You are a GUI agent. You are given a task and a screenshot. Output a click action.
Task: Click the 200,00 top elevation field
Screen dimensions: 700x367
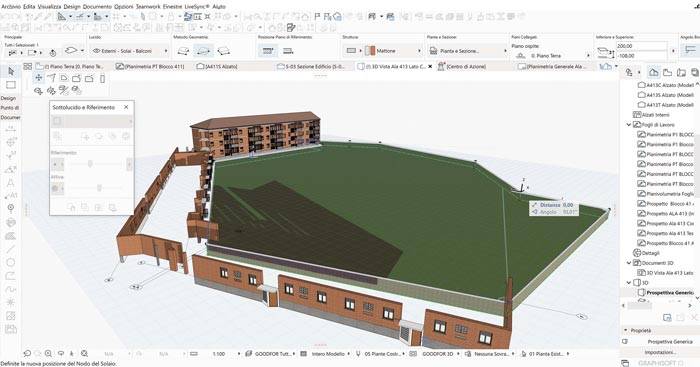[x=641, y=46]
